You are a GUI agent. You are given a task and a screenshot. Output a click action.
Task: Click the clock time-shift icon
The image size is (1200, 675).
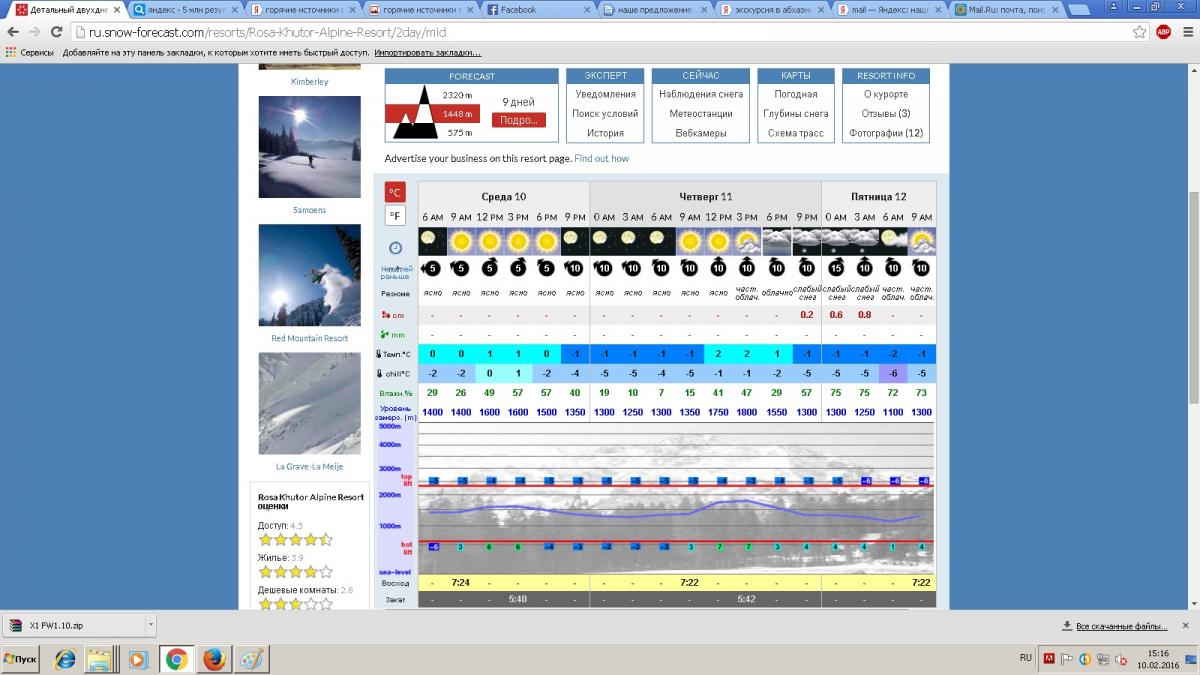coord(396,247)
